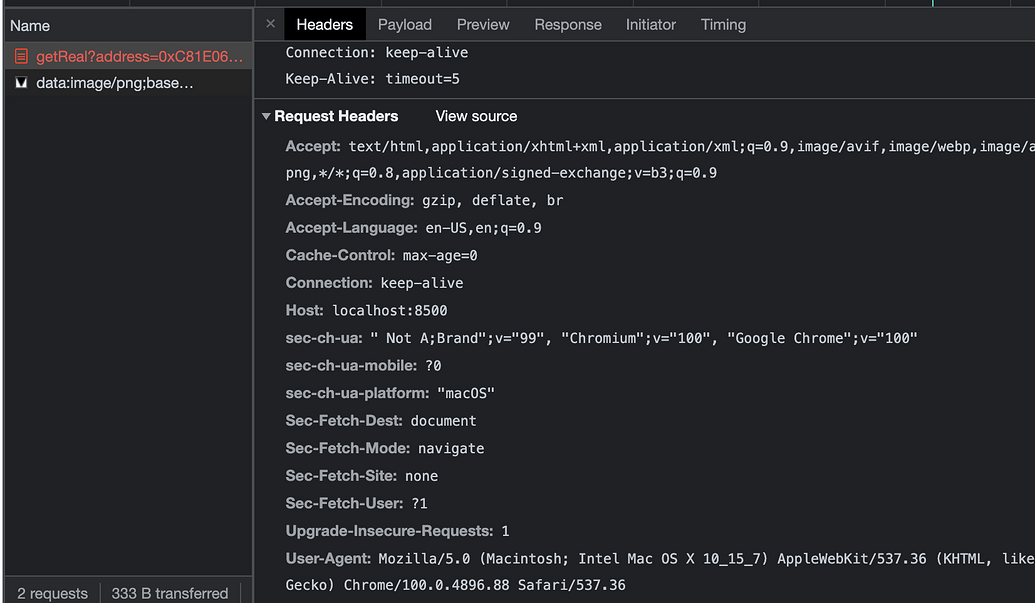This screenshot has height=603, width=1035.
Task: Click the image icon beside data:image/png
Action: point(21,83)
